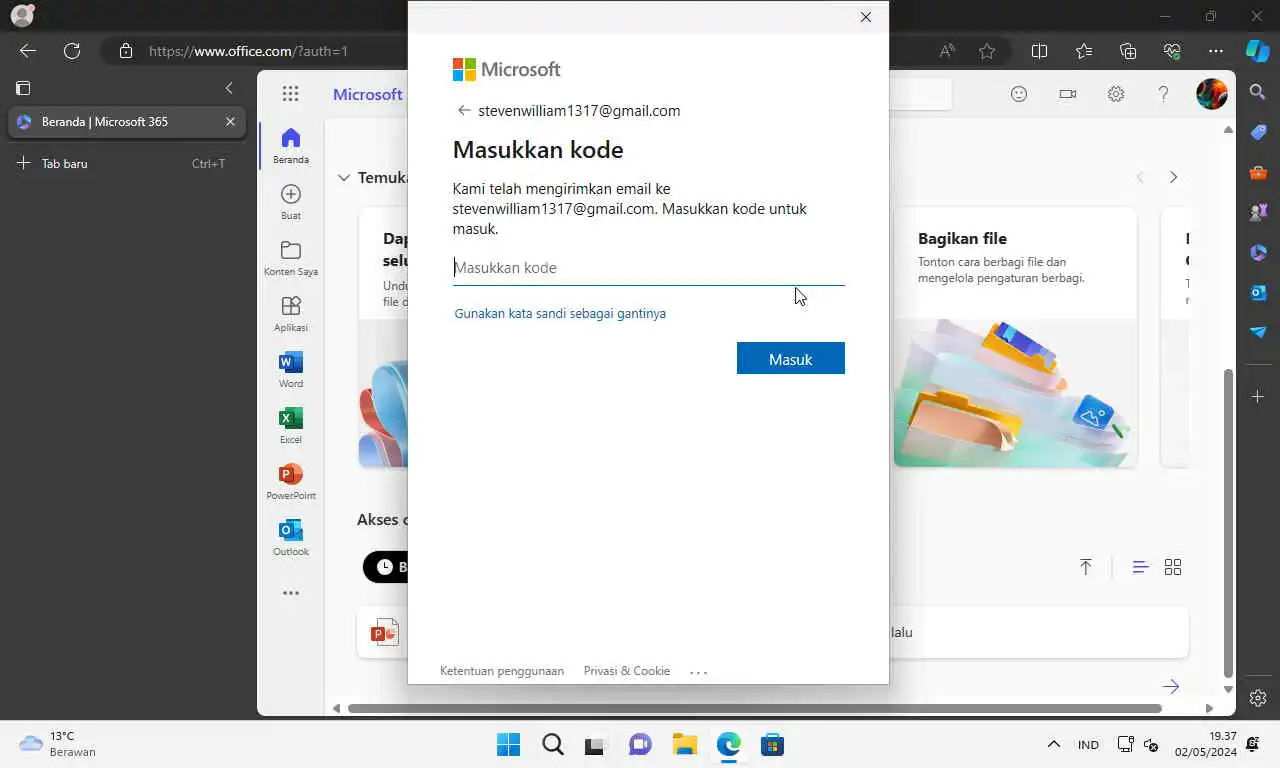Click the browser back button
Image resolution: width=1280 pixels, height=768 pixels.
click(x=28, y=51)
